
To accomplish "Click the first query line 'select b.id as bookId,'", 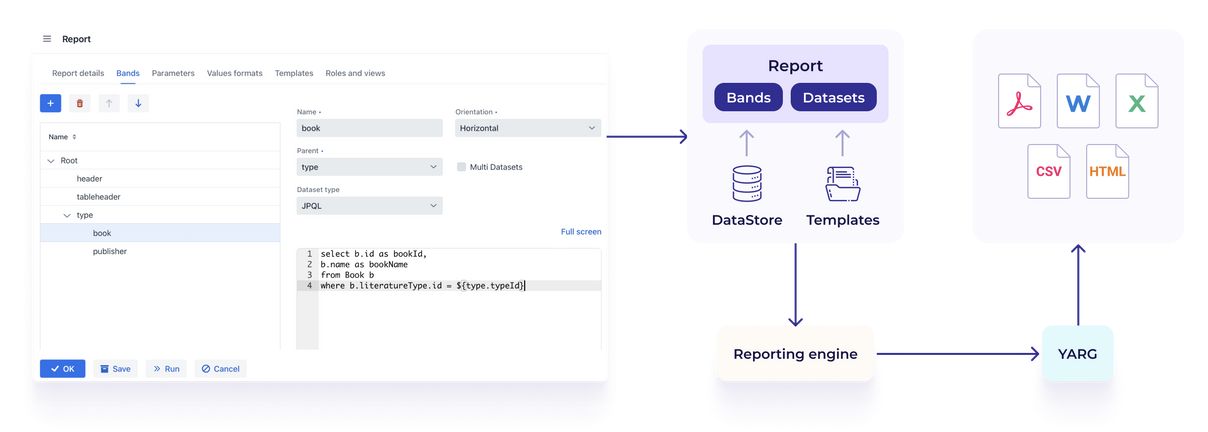I will 374,254.
